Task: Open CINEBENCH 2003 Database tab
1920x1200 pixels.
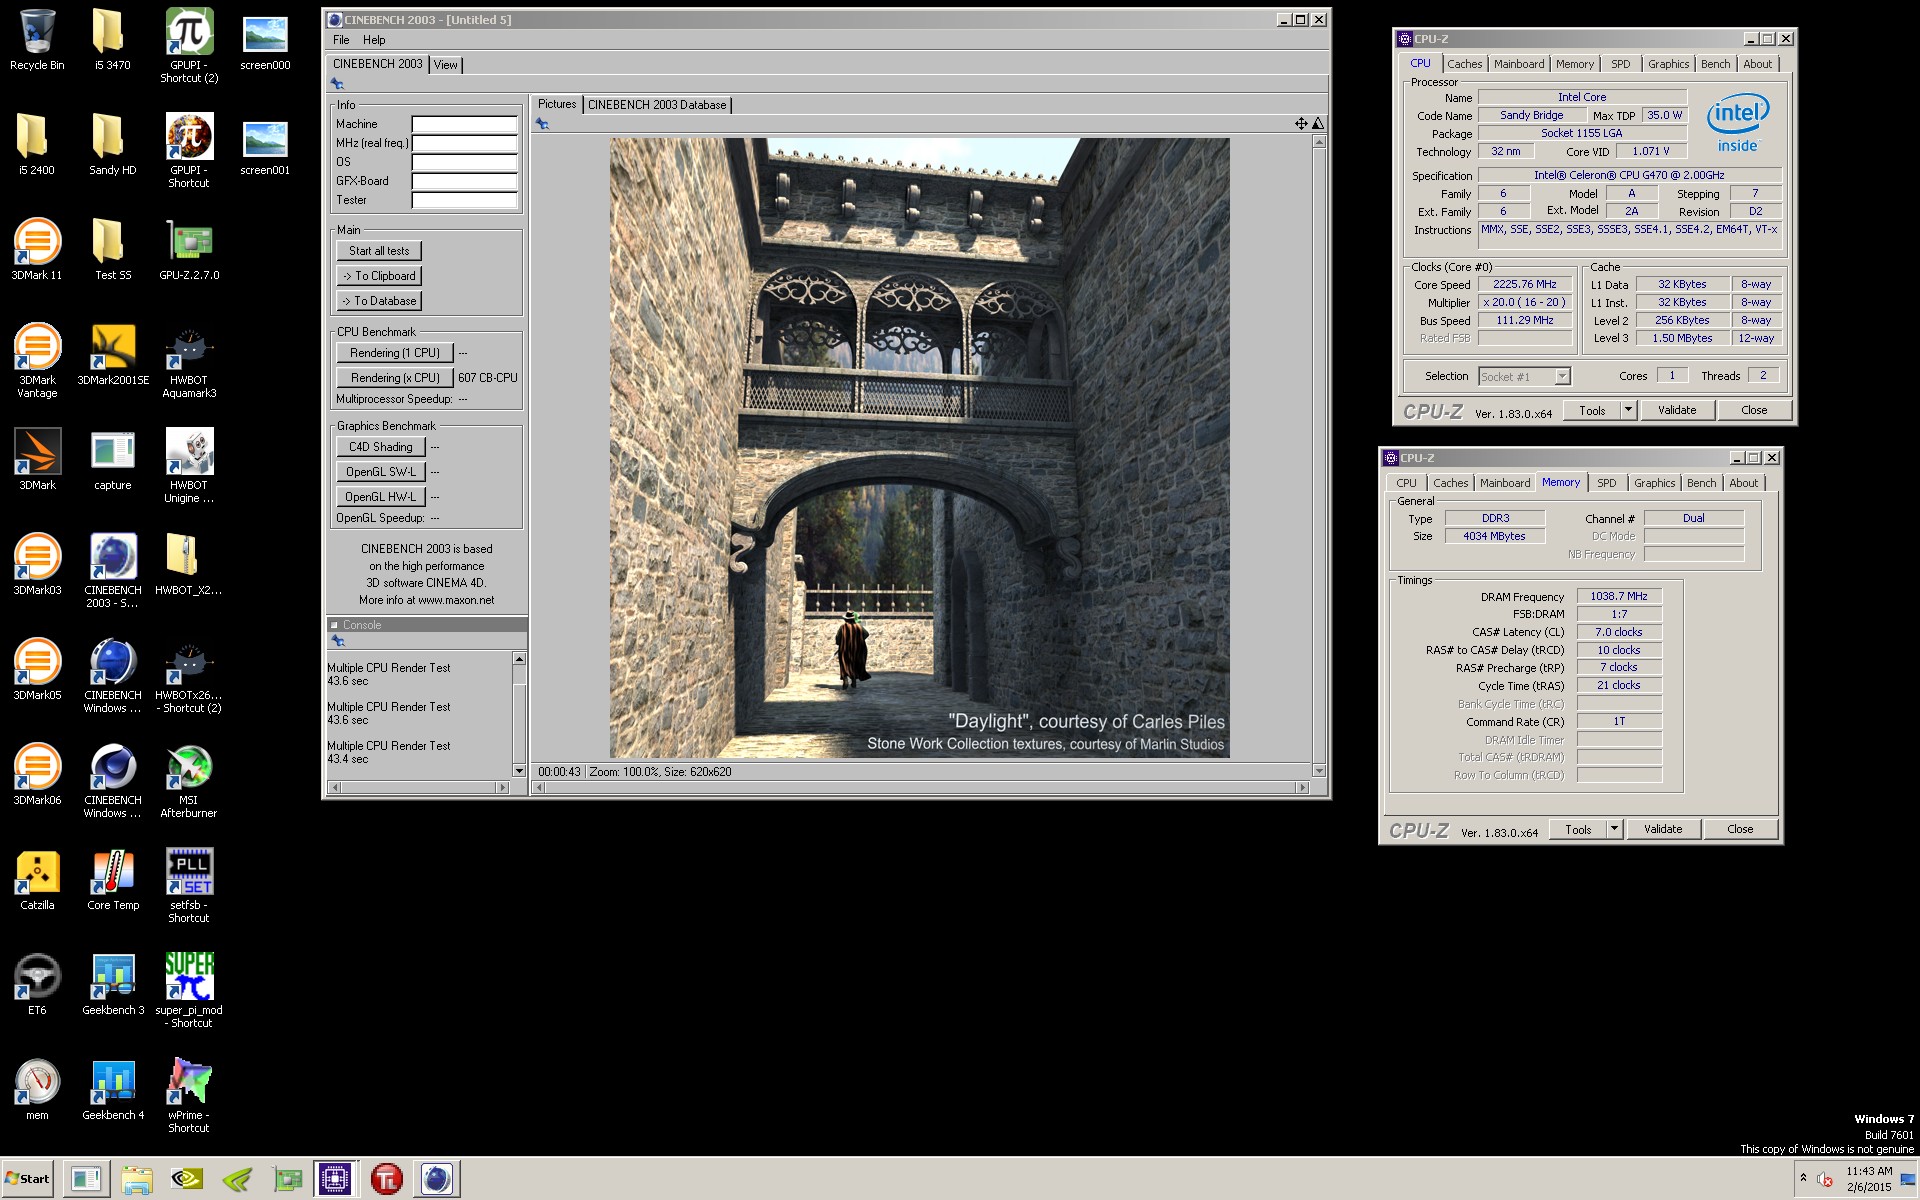Action: (657, 104)
